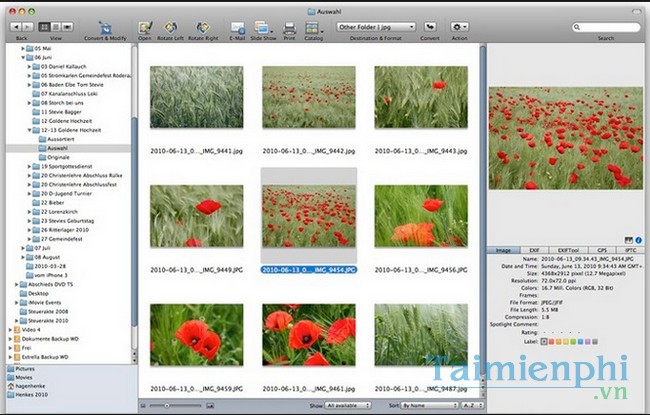
Task: Switch to thumbnail grid view
Action: click(44, 27)
